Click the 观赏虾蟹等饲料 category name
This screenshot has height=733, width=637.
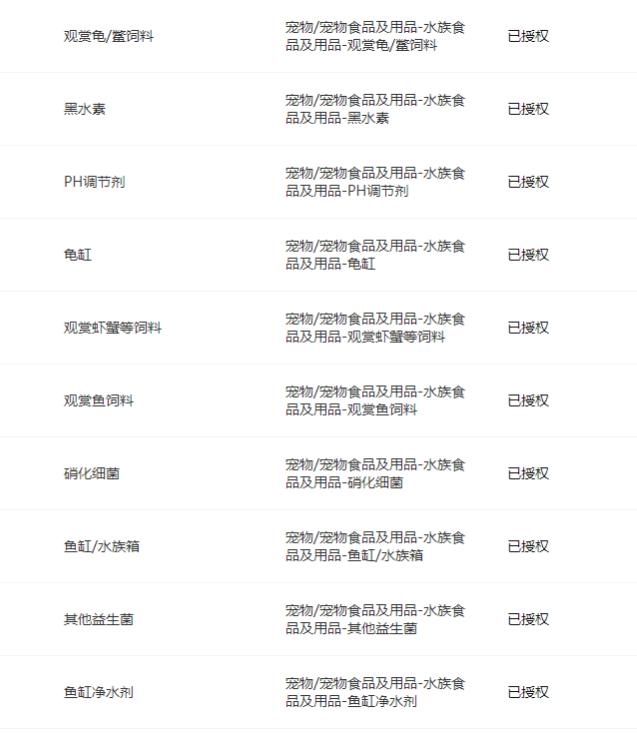(113, 328)
